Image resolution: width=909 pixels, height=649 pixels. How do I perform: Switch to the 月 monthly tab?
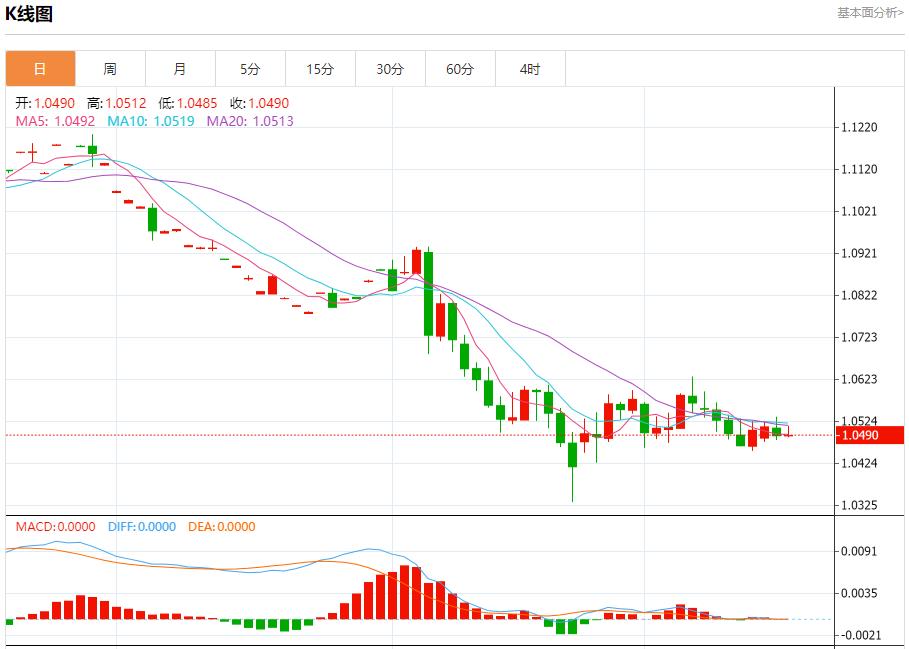pos(180,69)
